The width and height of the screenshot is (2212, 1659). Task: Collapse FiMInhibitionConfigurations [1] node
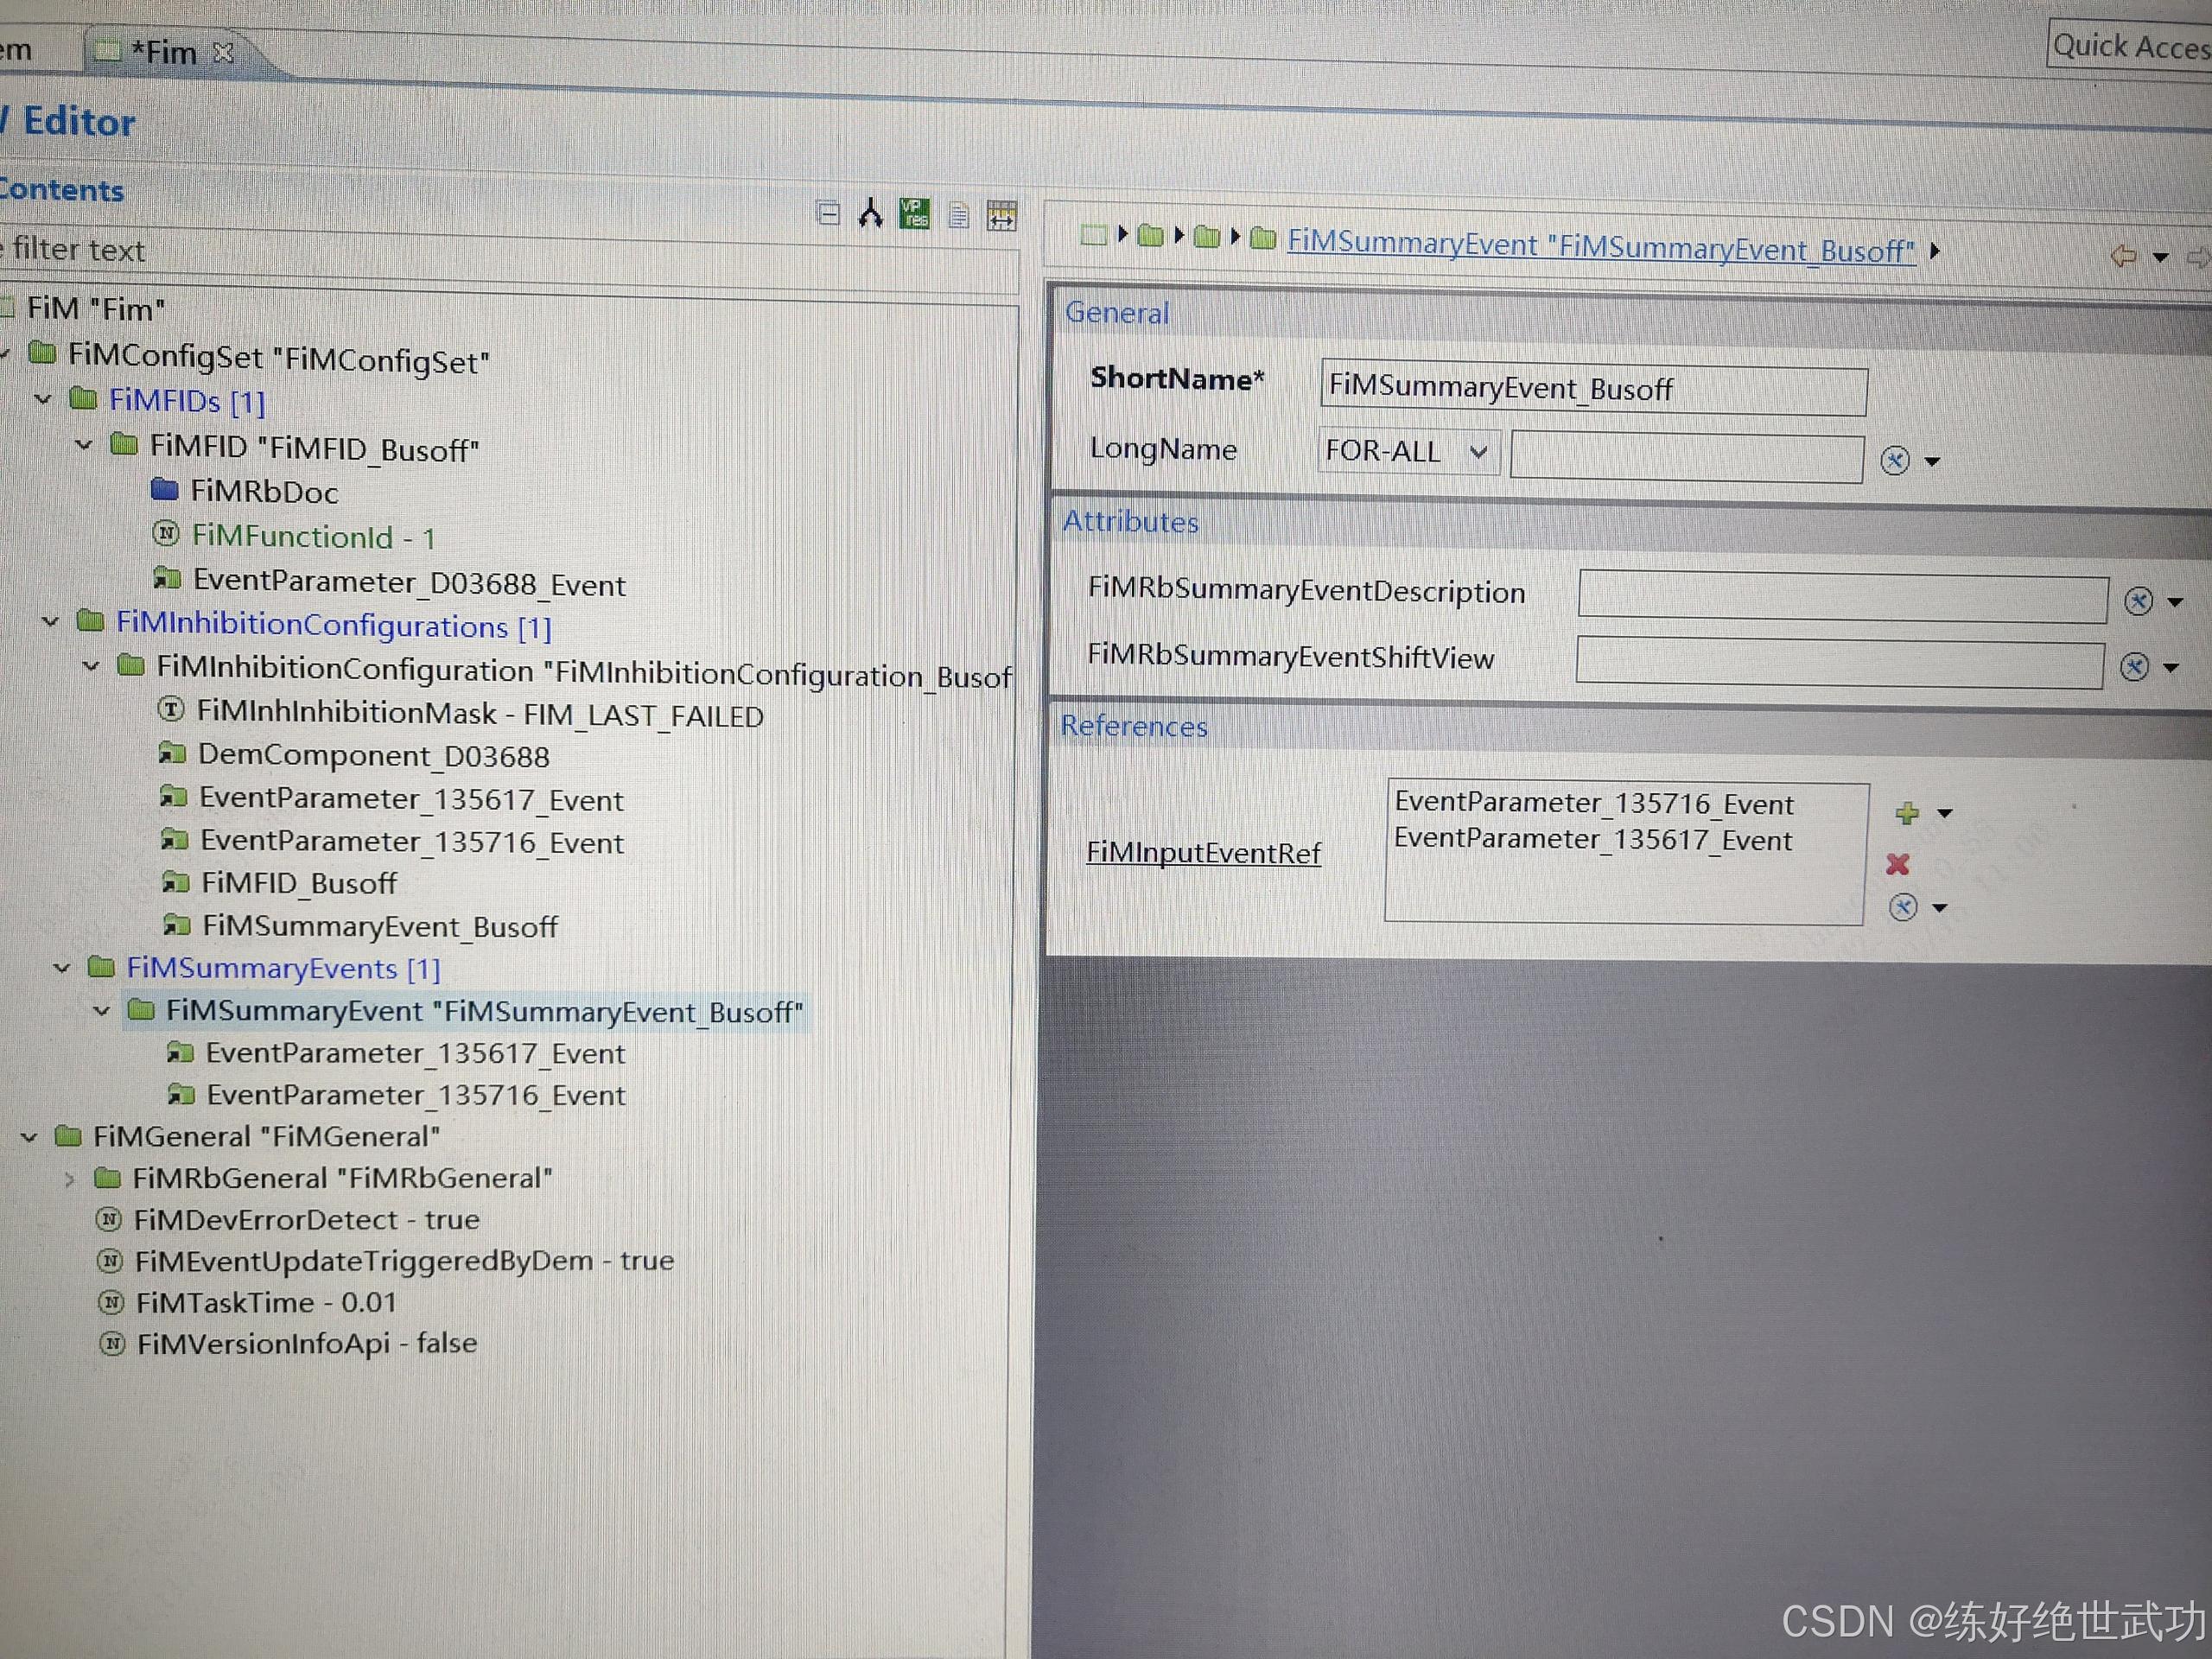[x=50, y=622]
